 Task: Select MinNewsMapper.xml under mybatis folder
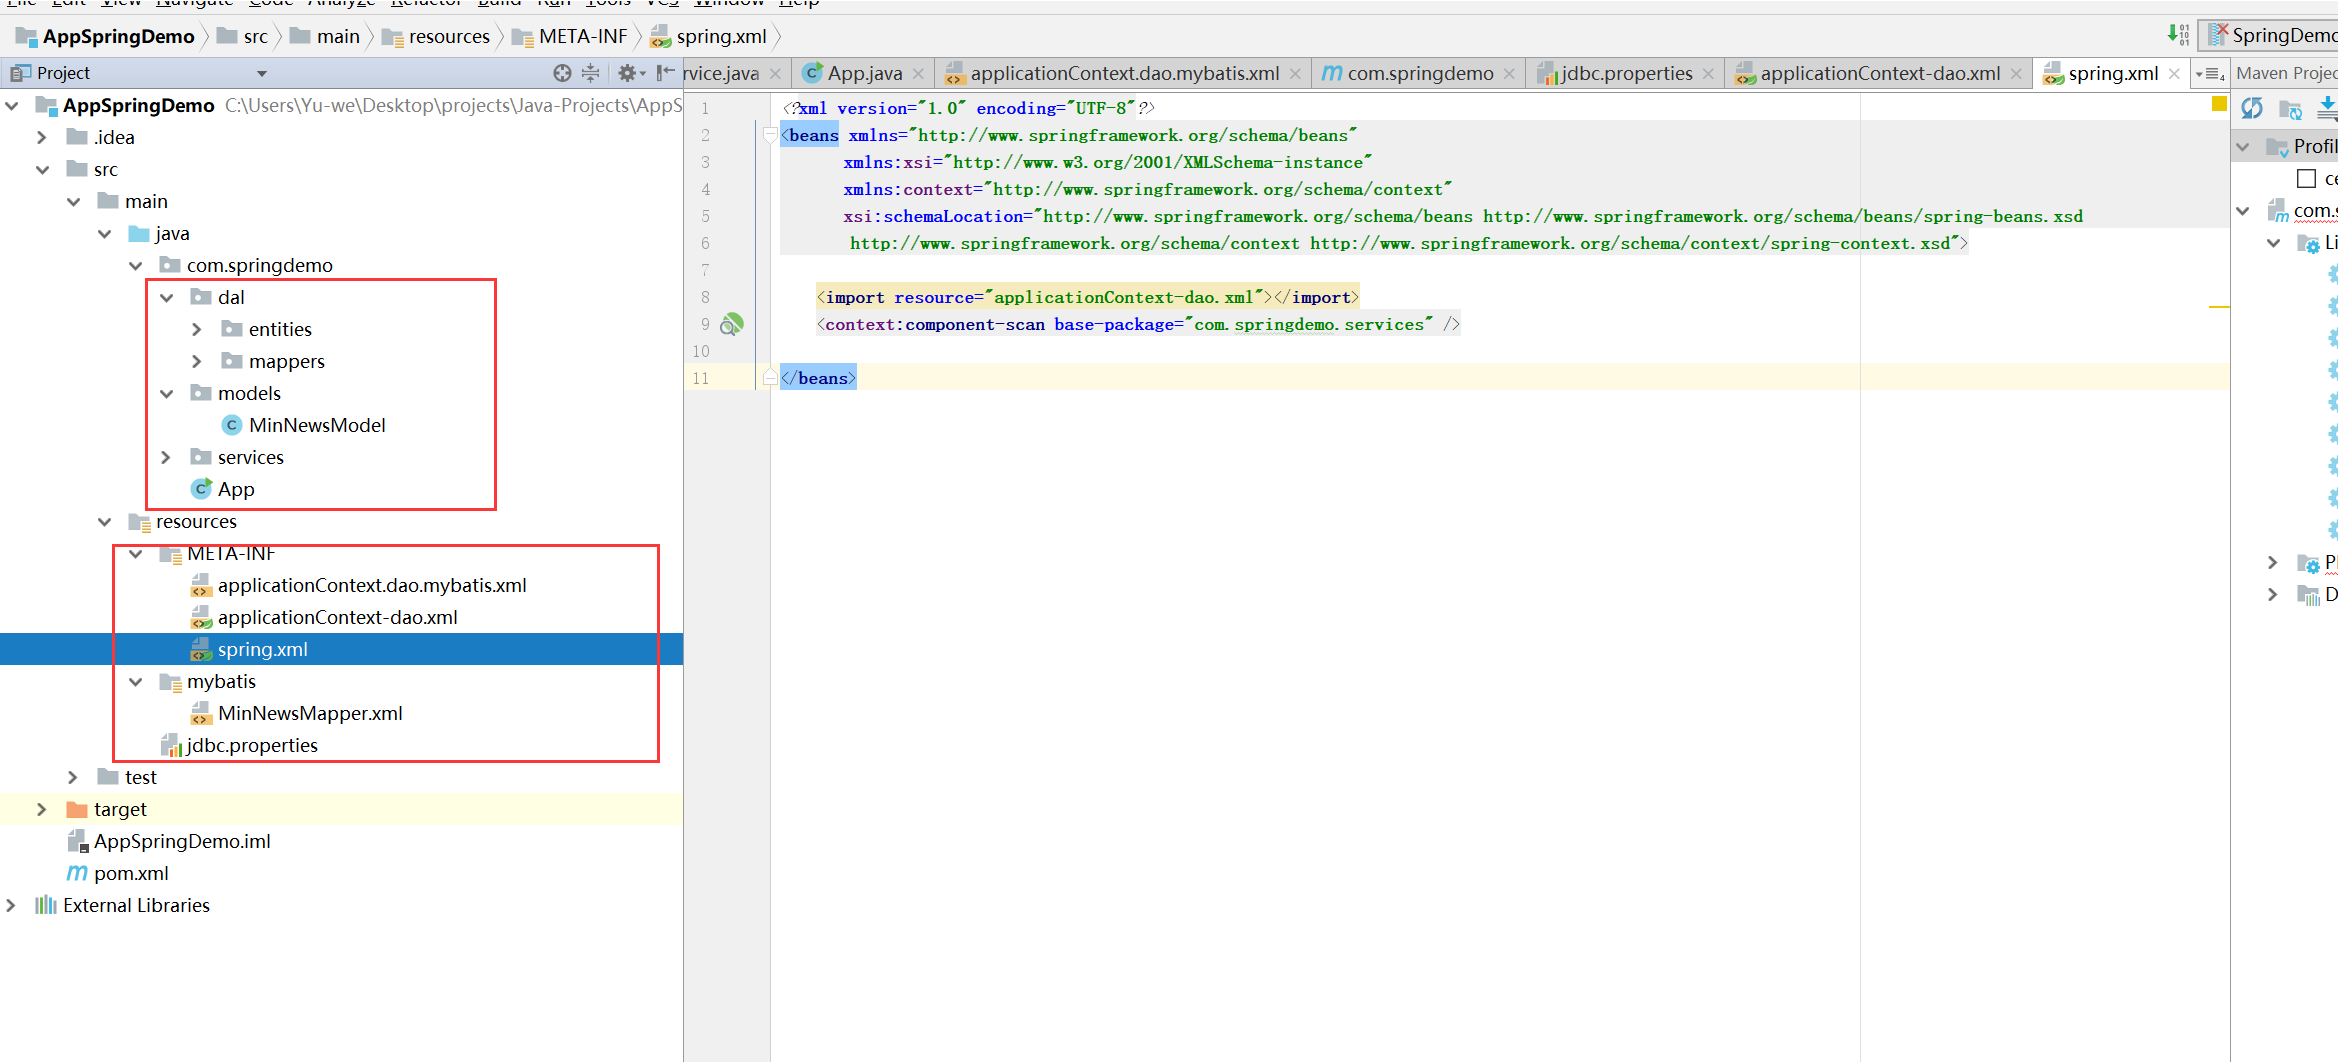pyautogui.click(x=310, y=713)
